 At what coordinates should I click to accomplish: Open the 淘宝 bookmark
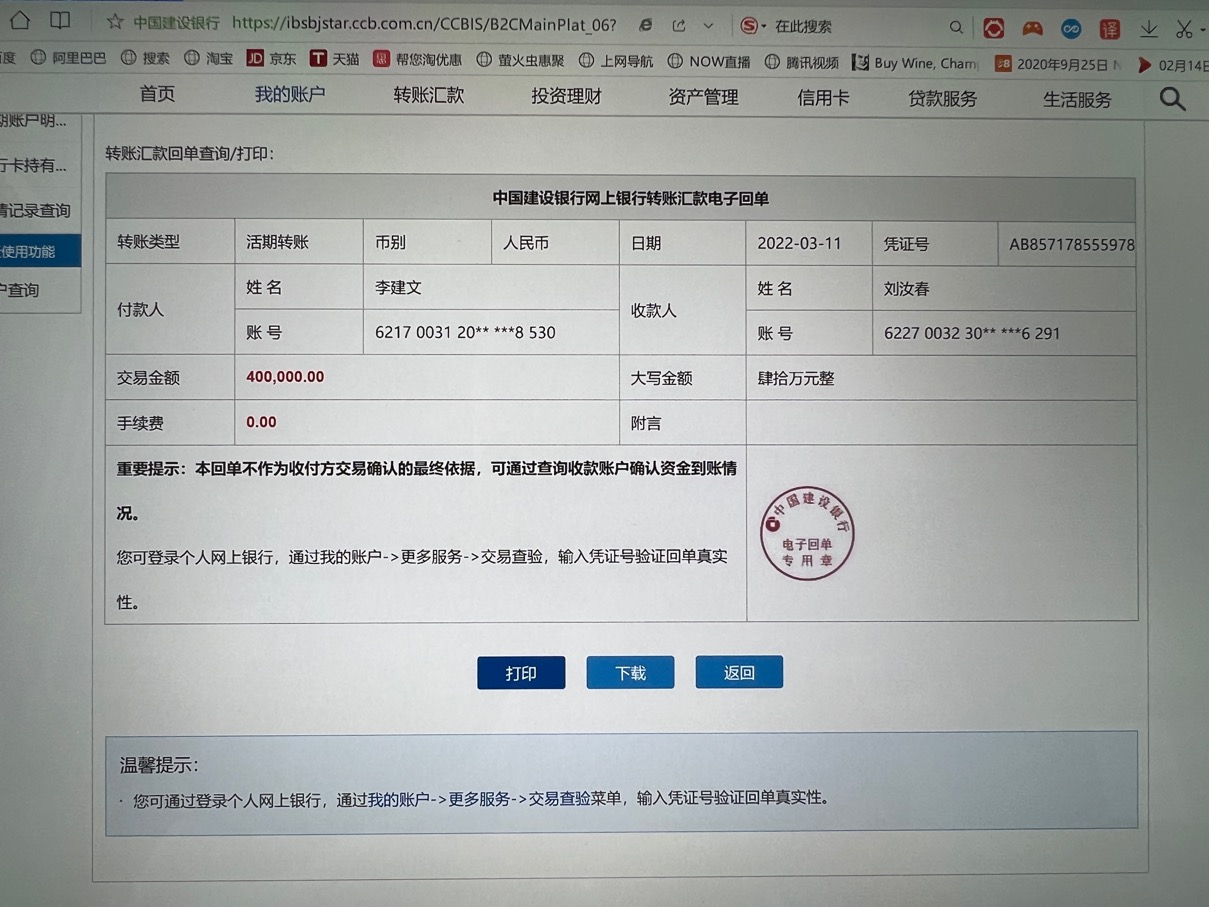tap(208, 59)
